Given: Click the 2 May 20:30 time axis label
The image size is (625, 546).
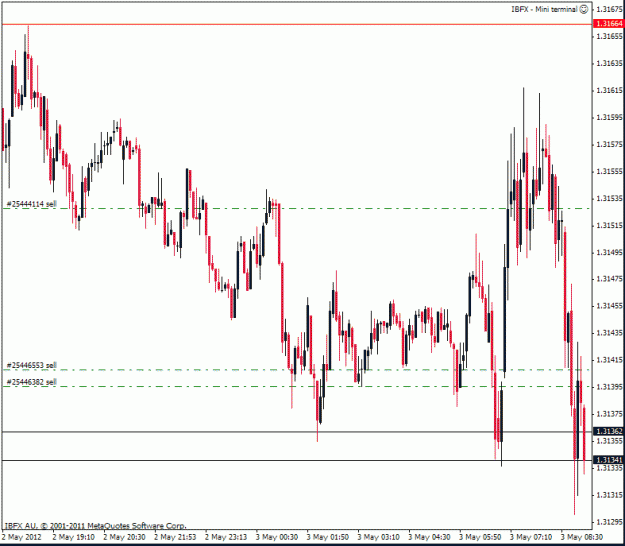Looking at the screenshot, I should pos(124,537).
